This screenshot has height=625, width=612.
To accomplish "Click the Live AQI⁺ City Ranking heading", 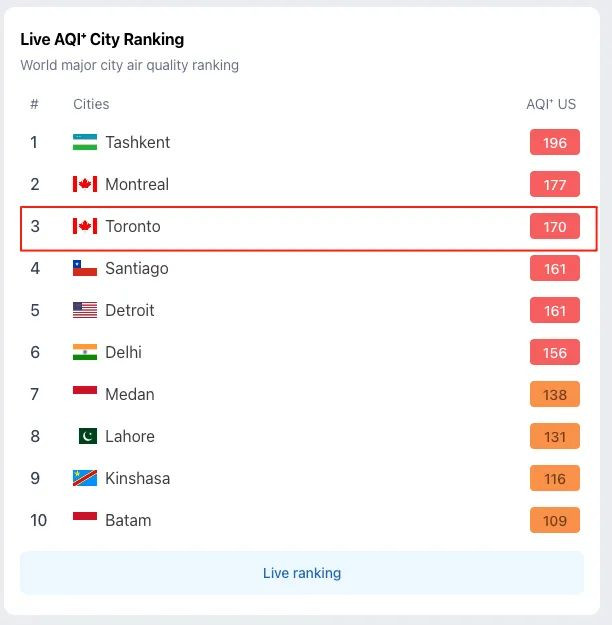I will 102,39.
